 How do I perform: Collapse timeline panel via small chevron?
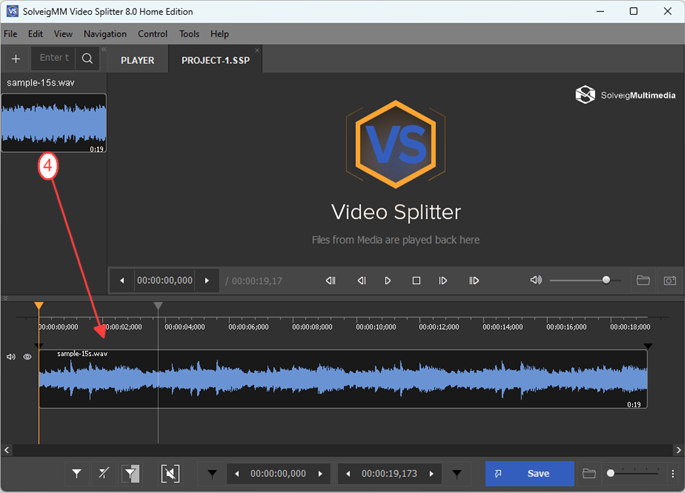click(x=5, y=298)
